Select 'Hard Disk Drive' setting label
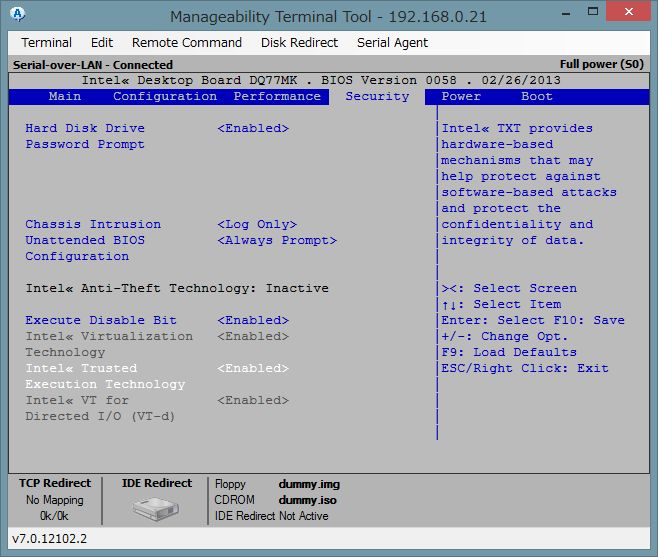This screenshot has width=658, height=557. (x=85, y=128)
